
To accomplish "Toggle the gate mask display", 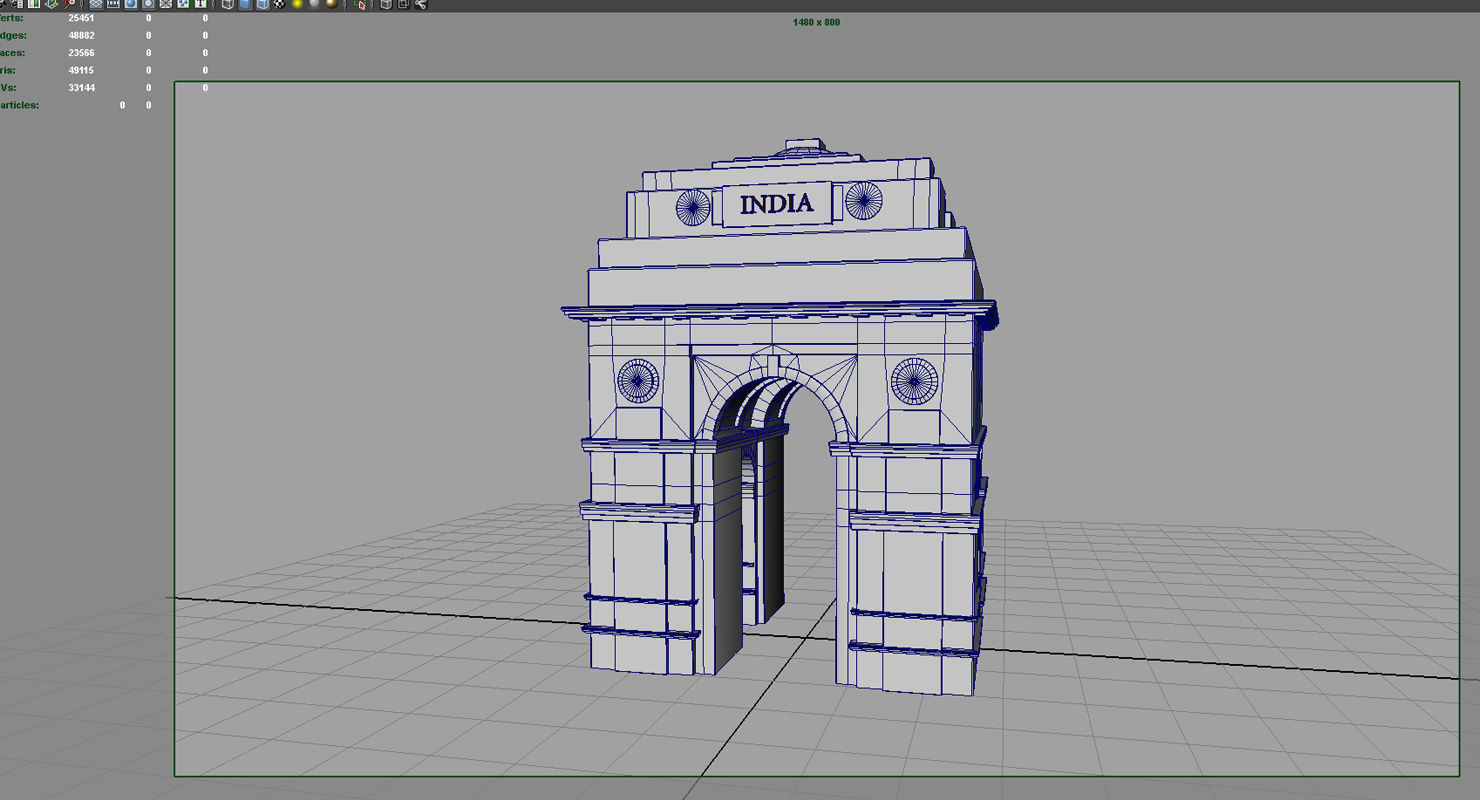I will [x=149, y=5].
